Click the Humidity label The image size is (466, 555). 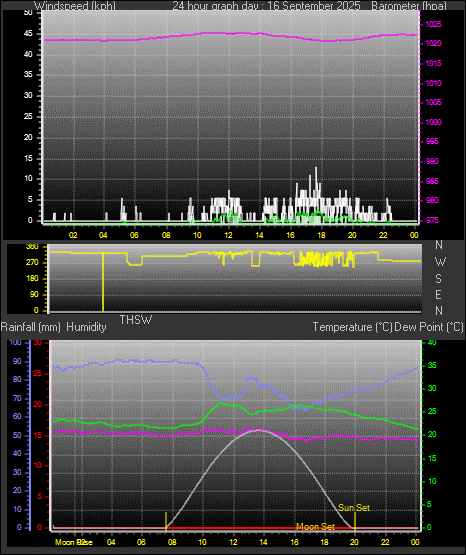pos(86,327)
